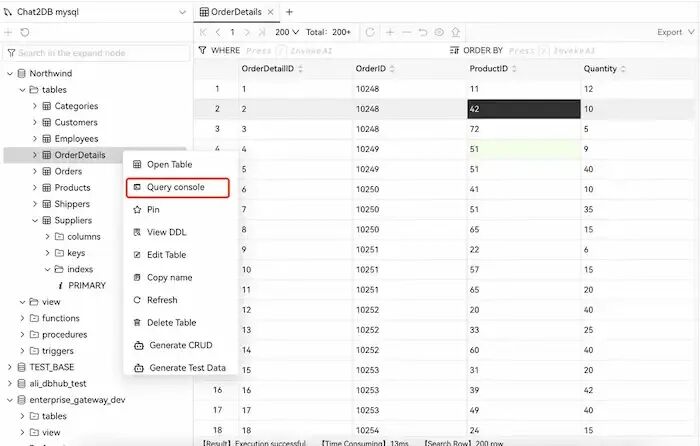Image resolution: width=700 pixels, height=446 pixels.
Task: Add a new row with toolbar plus
Action: pyautogui.click(x=390, y=32)
